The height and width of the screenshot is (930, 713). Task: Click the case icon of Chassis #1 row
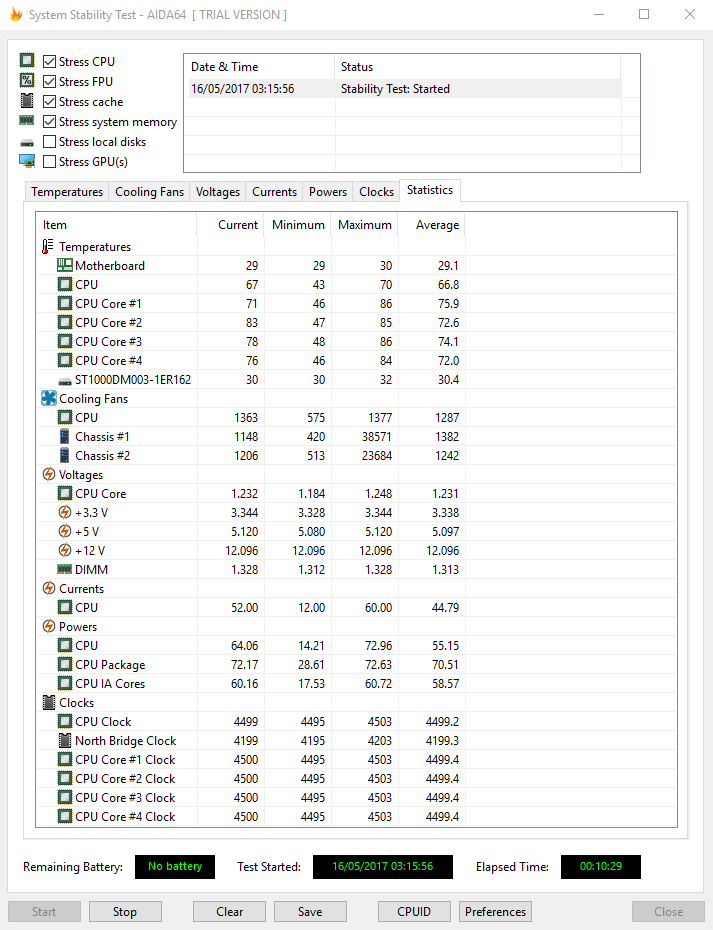(65, 437)
